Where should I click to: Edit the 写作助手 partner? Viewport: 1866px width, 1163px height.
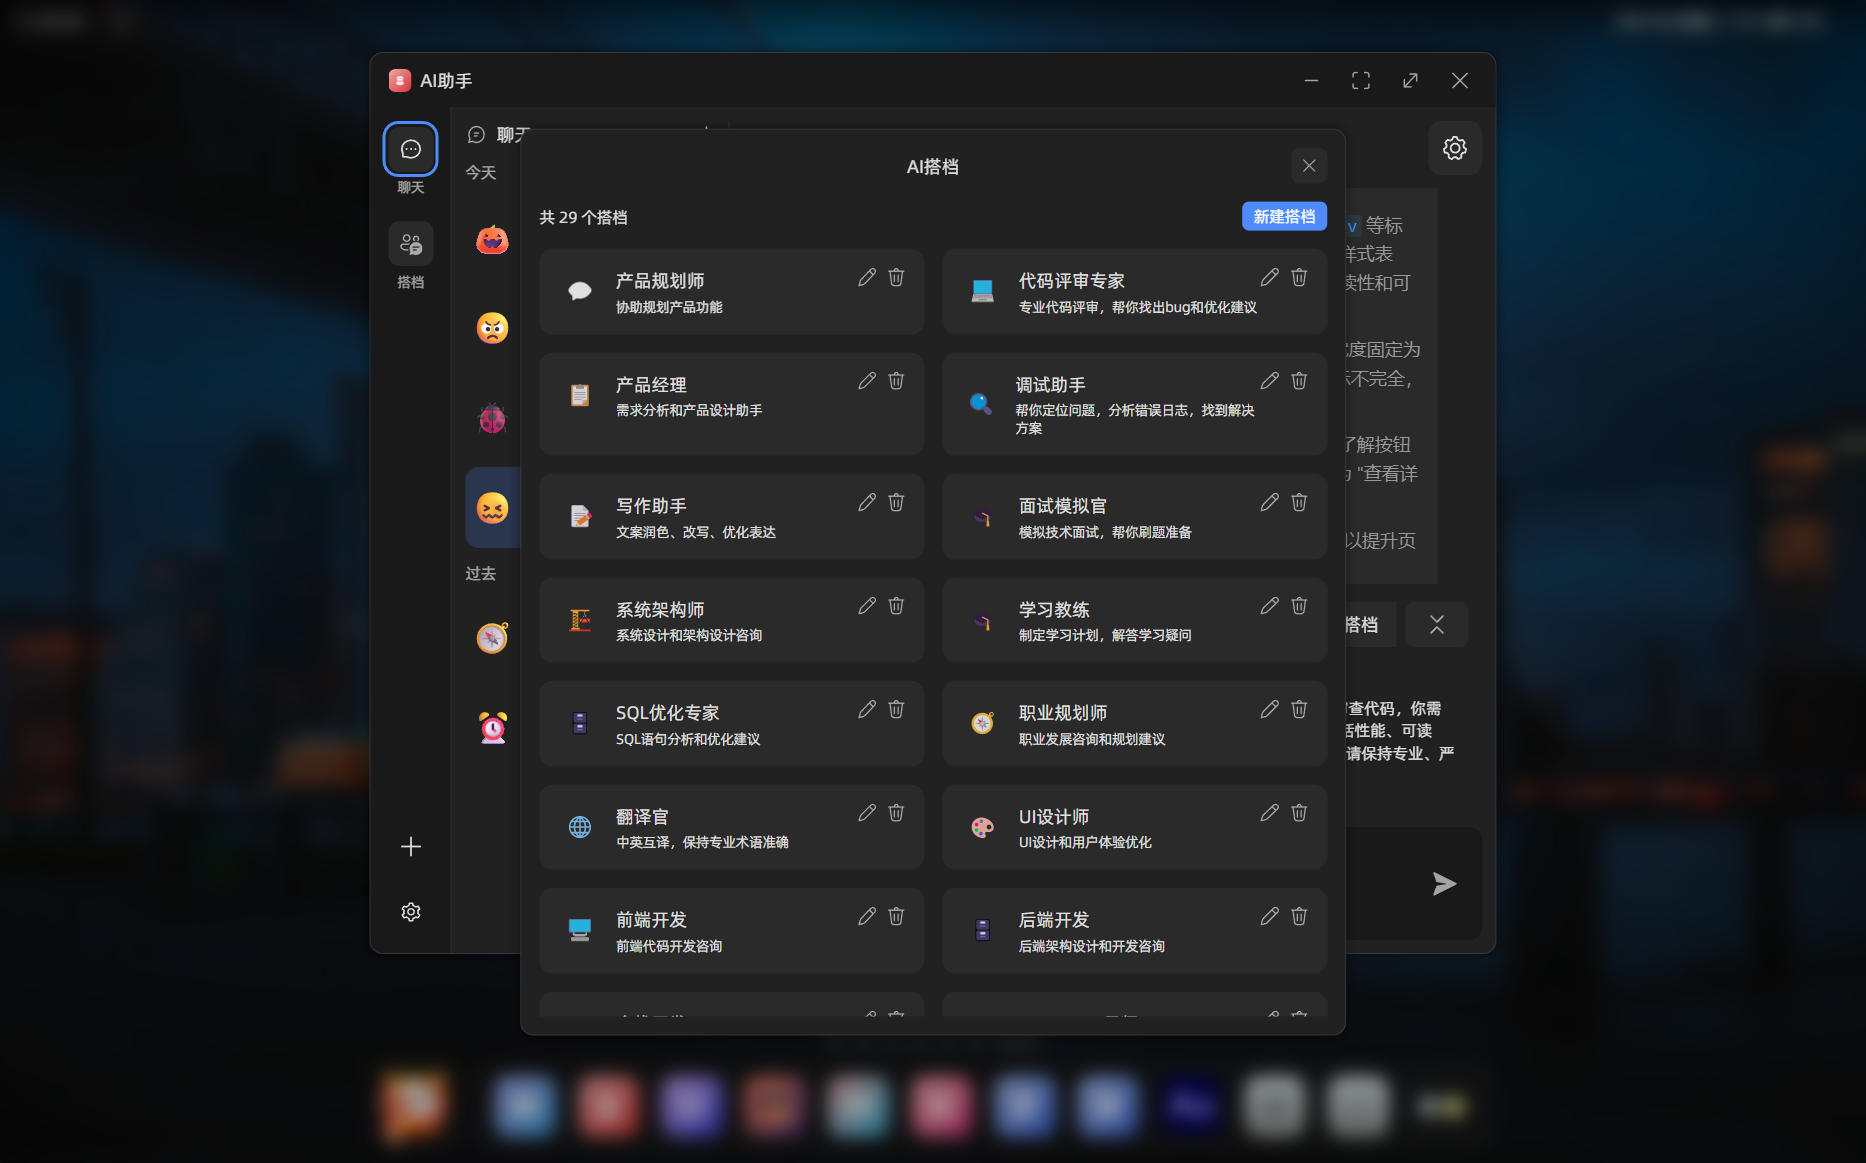866,502
